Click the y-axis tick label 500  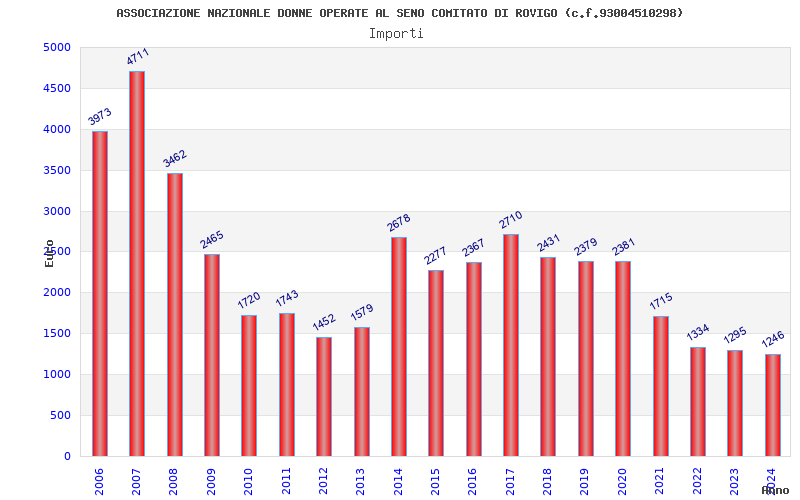coord(60,415)
